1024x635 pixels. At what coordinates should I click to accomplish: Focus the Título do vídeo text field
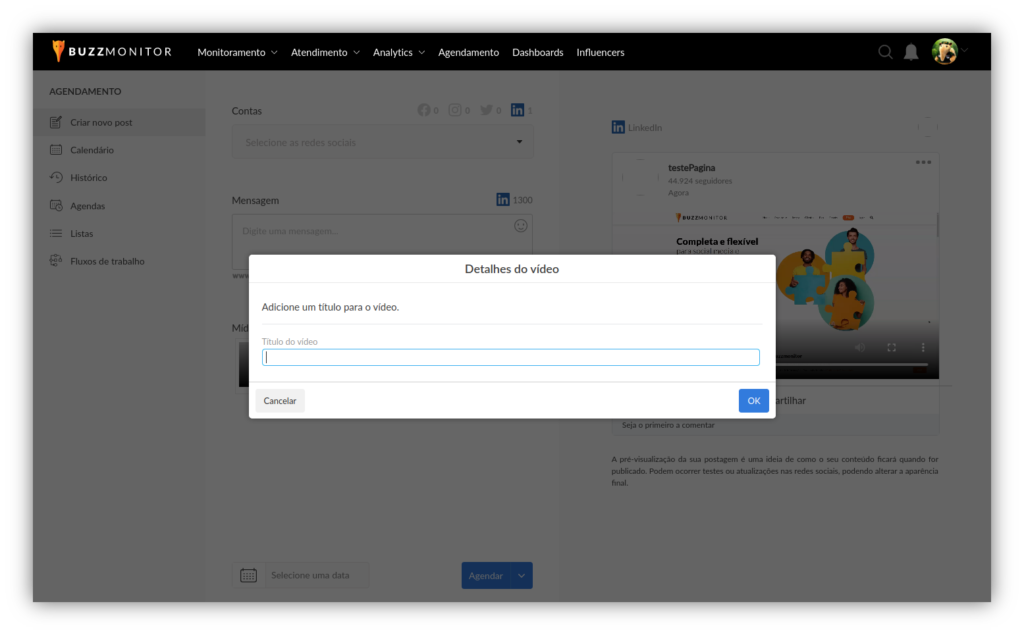point(510,358)
